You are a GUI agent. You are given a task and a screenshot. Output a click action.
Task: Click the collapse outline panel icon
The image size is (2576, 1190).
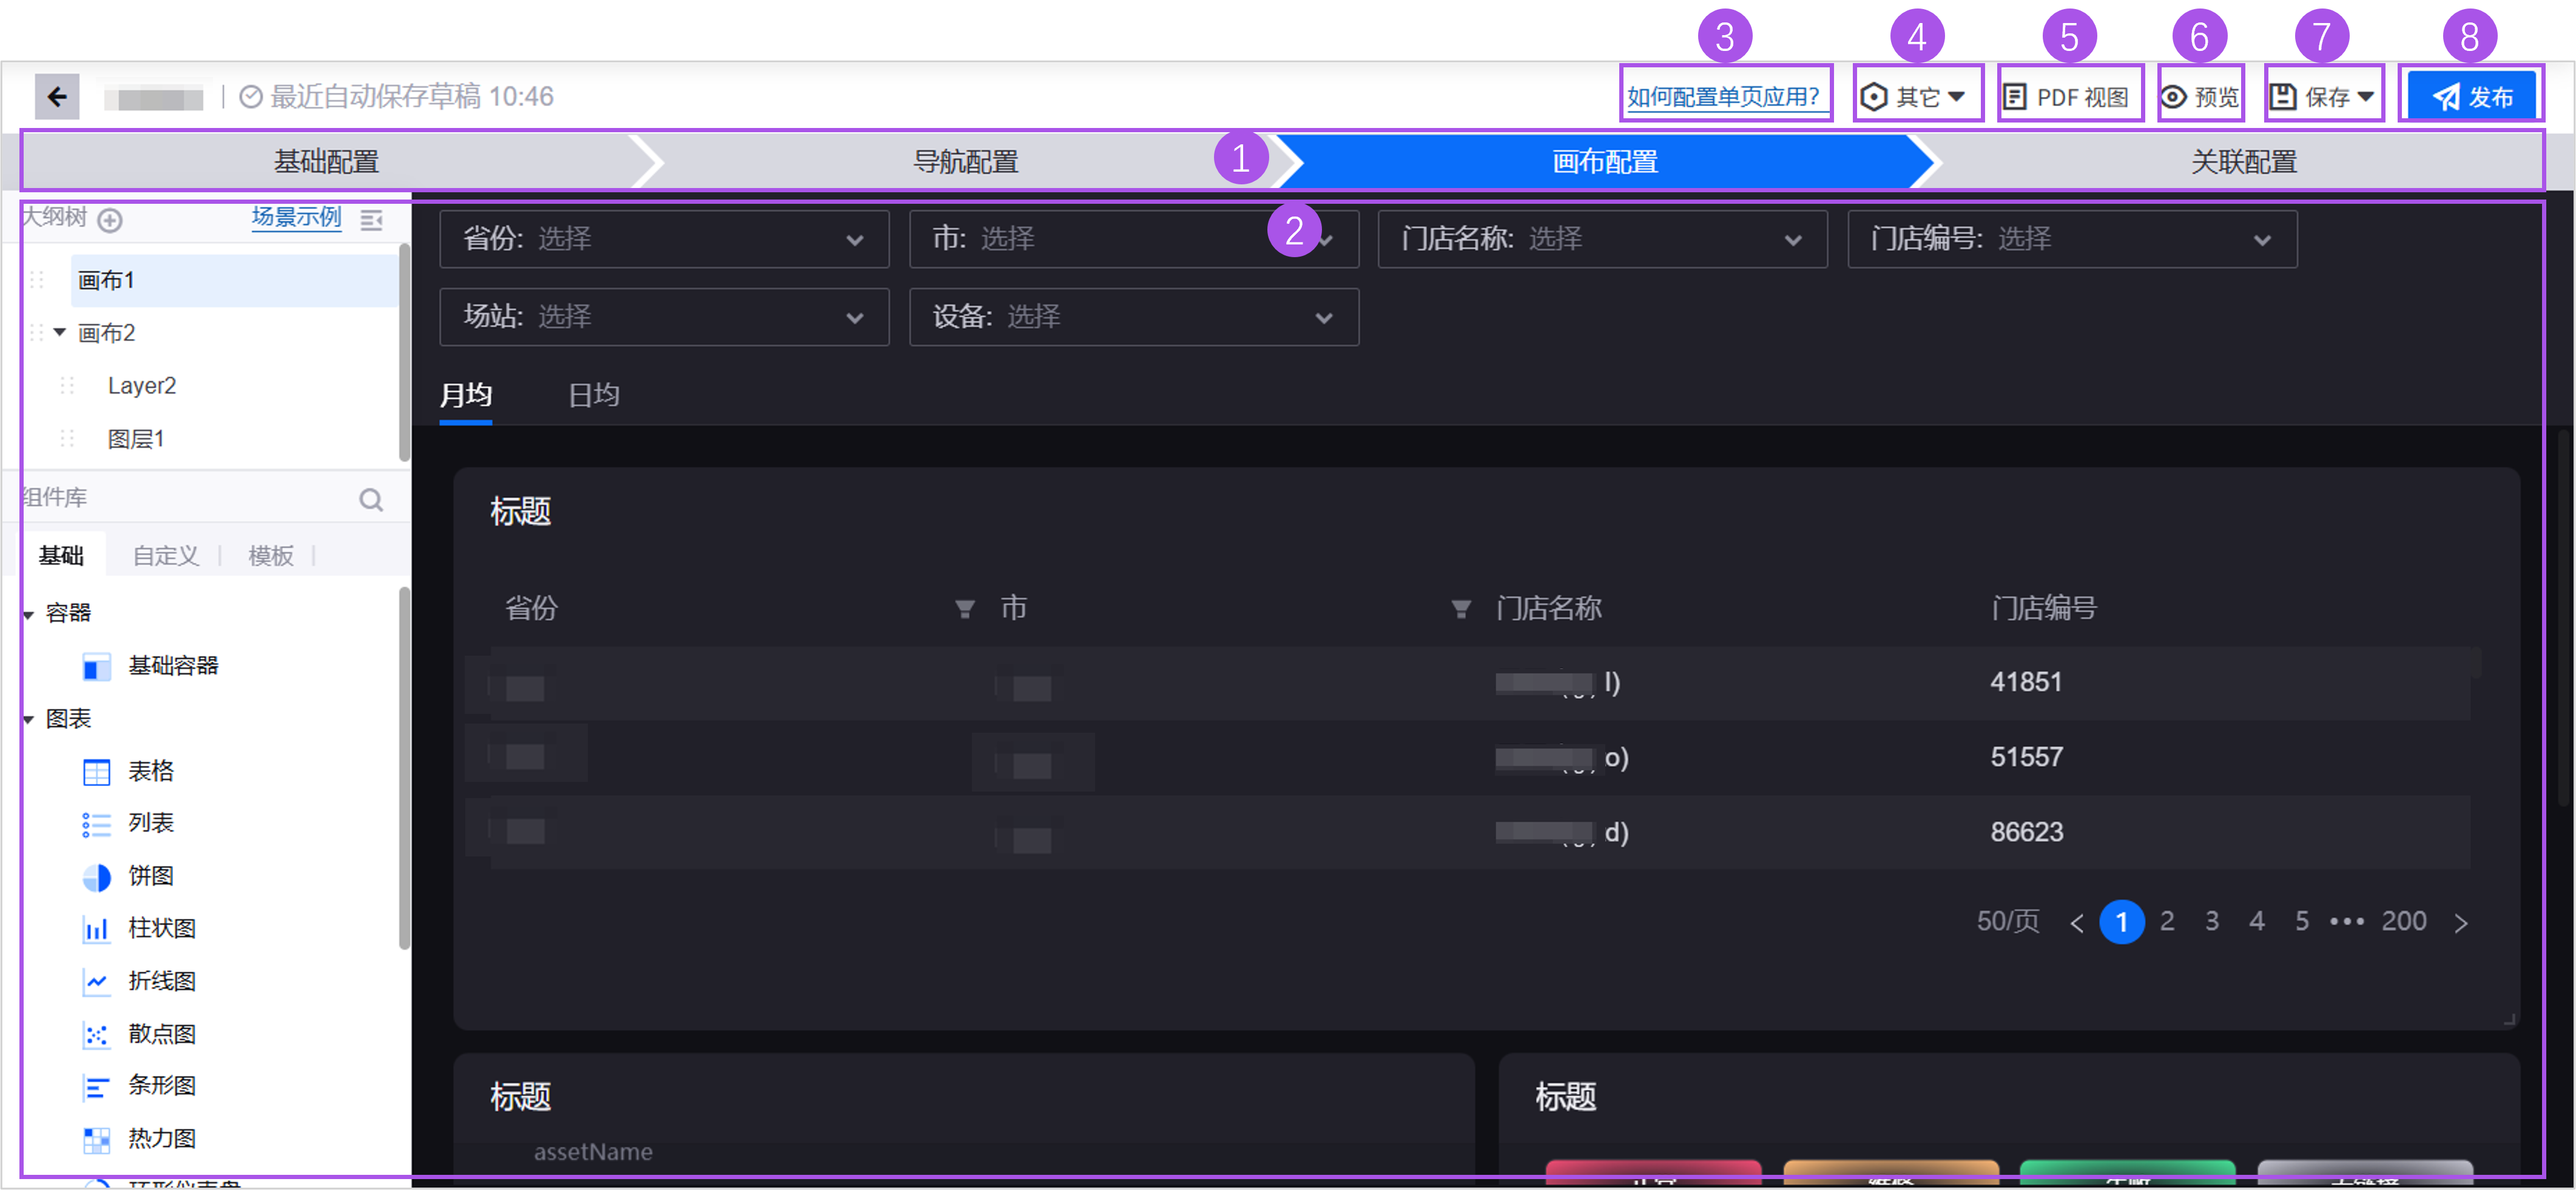tap(372, 220)
